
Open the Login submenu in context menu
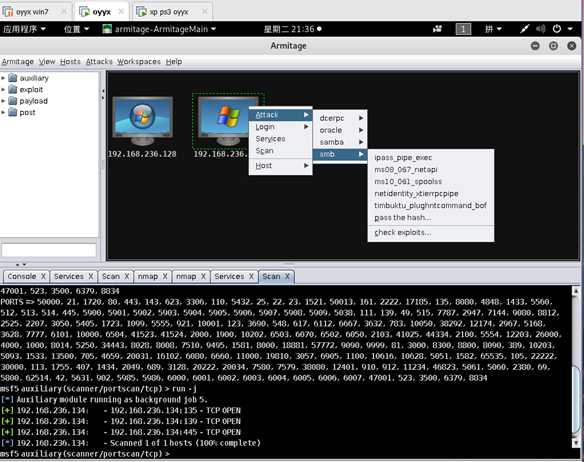pyautogui.click(x=280, y=127)
